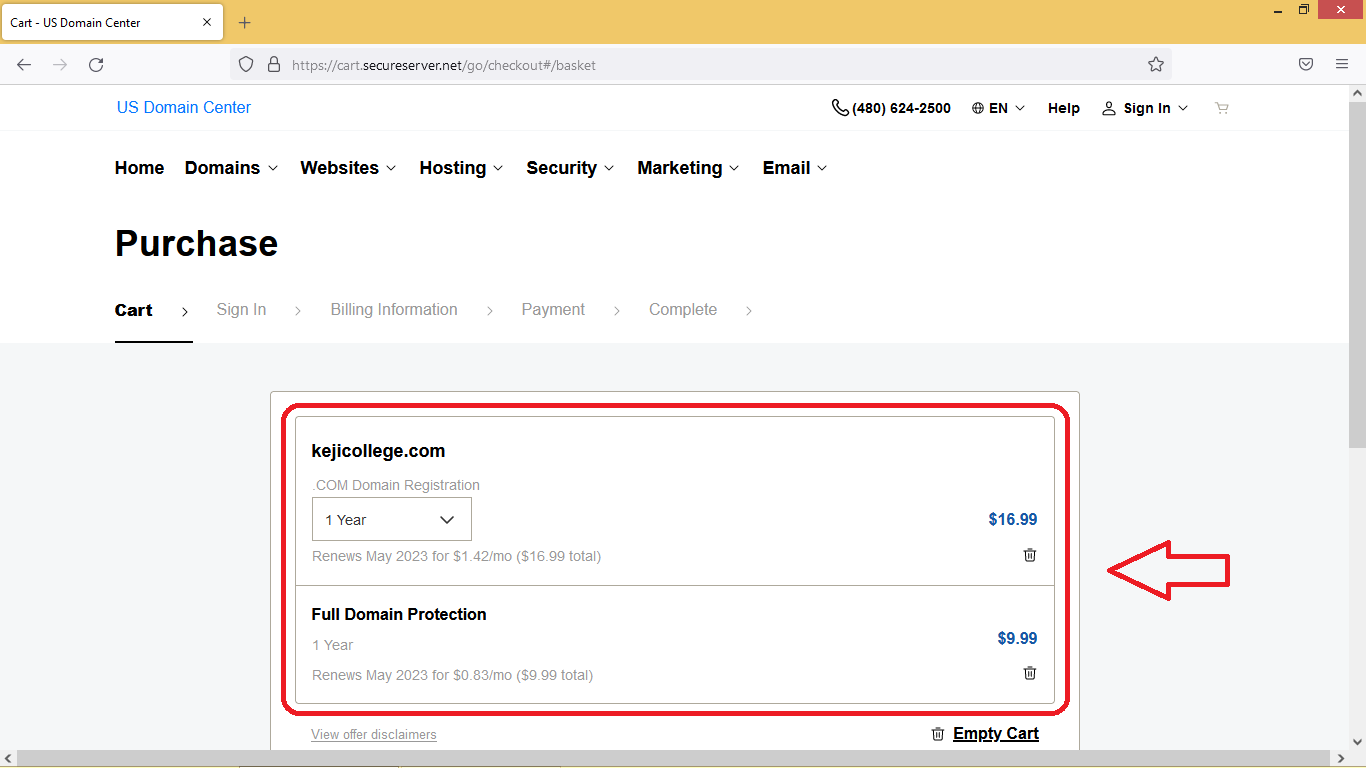Click the browser forward arrow

pyautogui.click(x=60, y=65)
